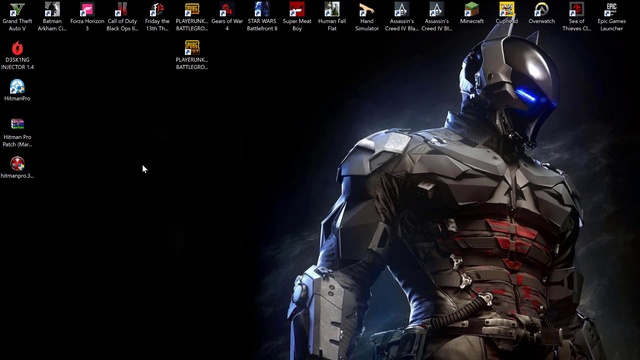Click the Minecraft grass block icon
The width and height of the screenshot is (640, 360).
tap(471, 10)
